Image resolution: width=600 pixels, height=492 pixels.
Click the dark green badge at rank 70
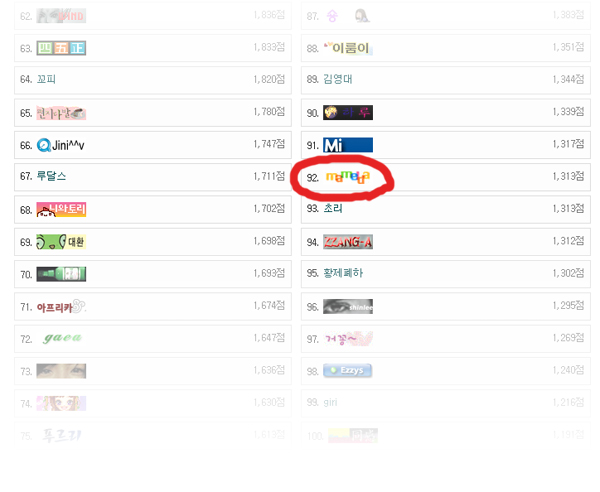click(61, 274)
